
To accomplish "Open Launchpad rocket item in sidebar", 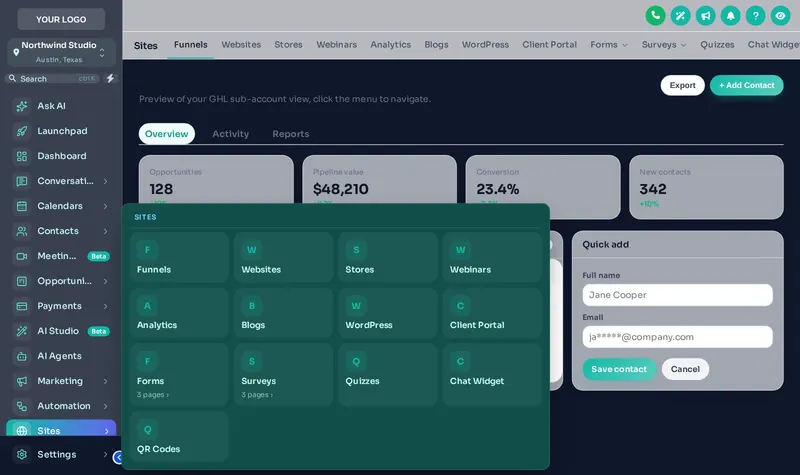I will pos(61,131).
